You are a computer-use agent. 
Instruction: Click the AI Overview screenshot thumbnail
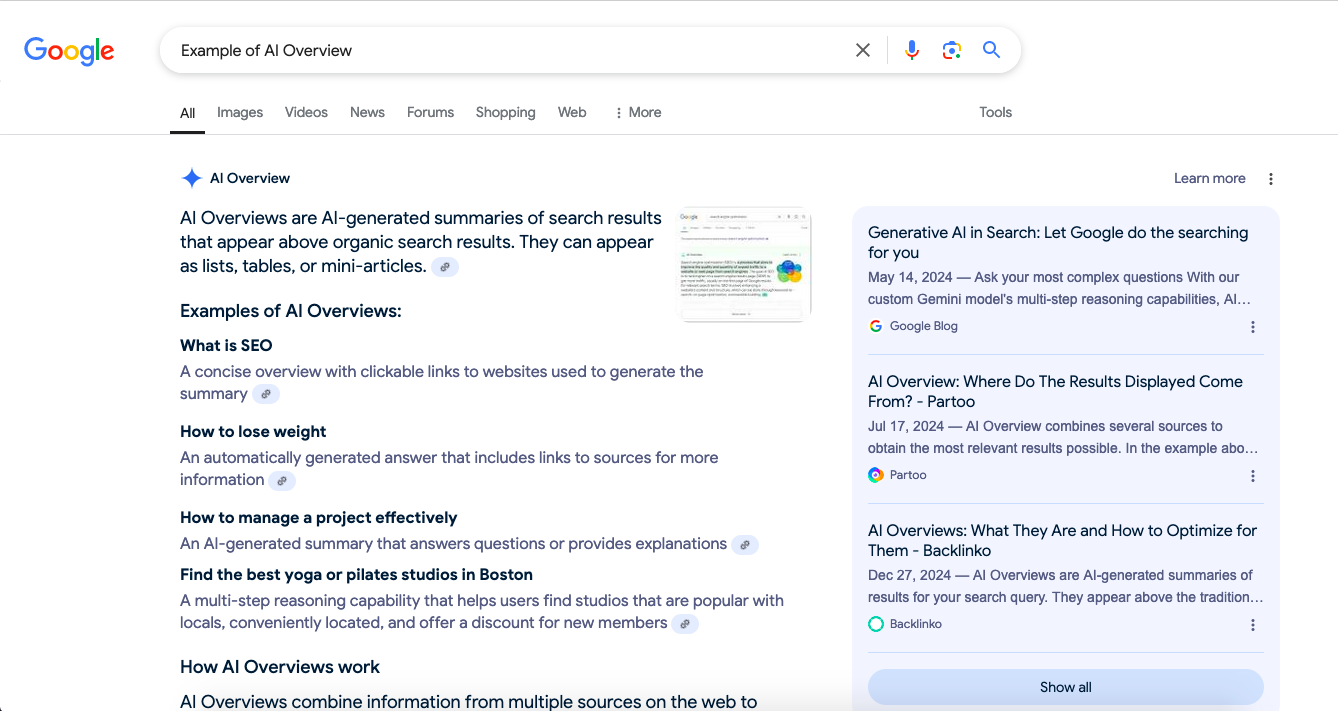click(744, 264)
